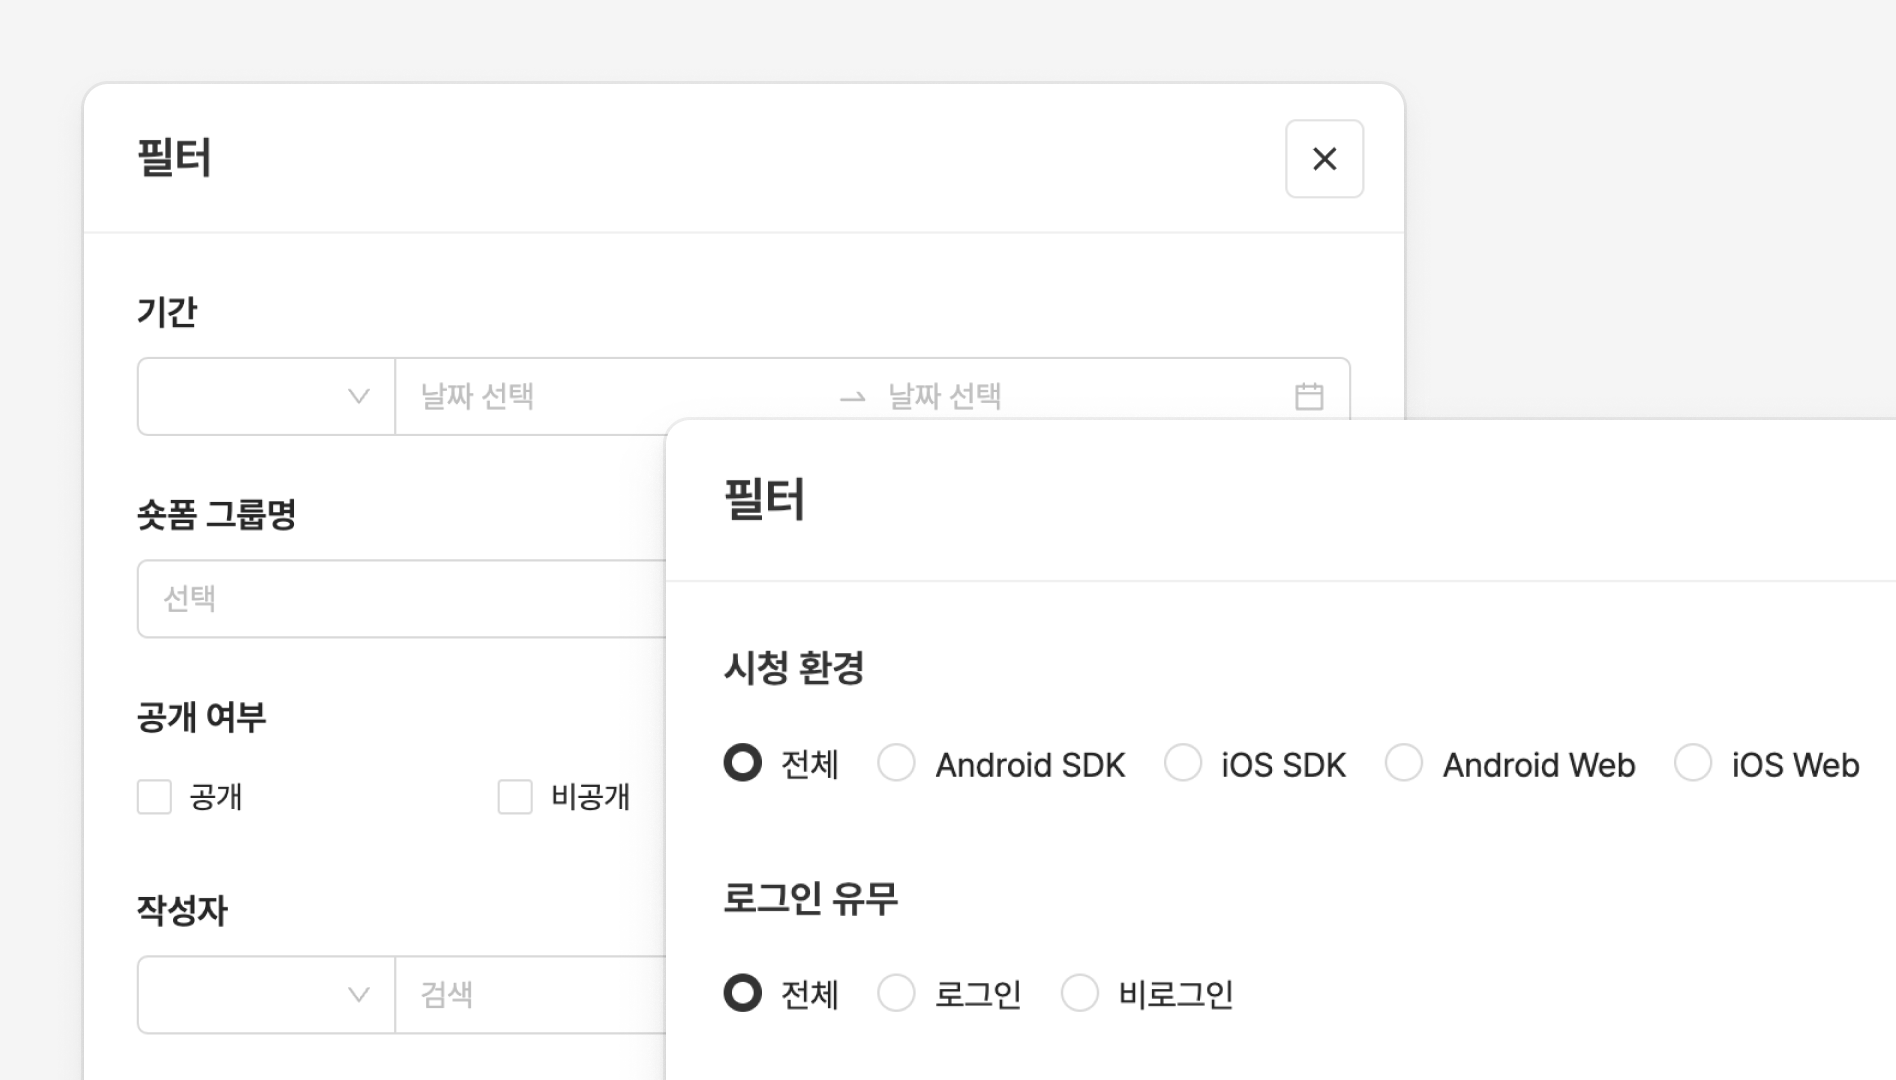Expand the 기간 period type dropdown
This screenshot has height=1080, width=1896.
[266, 397]
